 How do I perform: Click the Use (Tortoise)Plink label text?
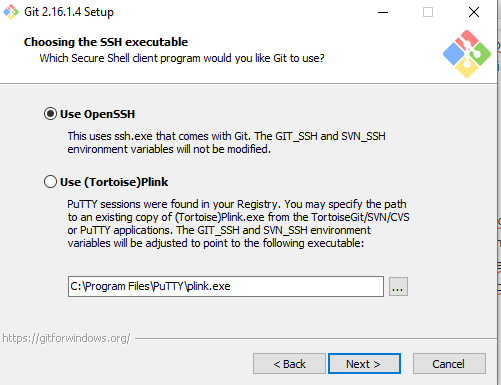click(x=114, y=182)
